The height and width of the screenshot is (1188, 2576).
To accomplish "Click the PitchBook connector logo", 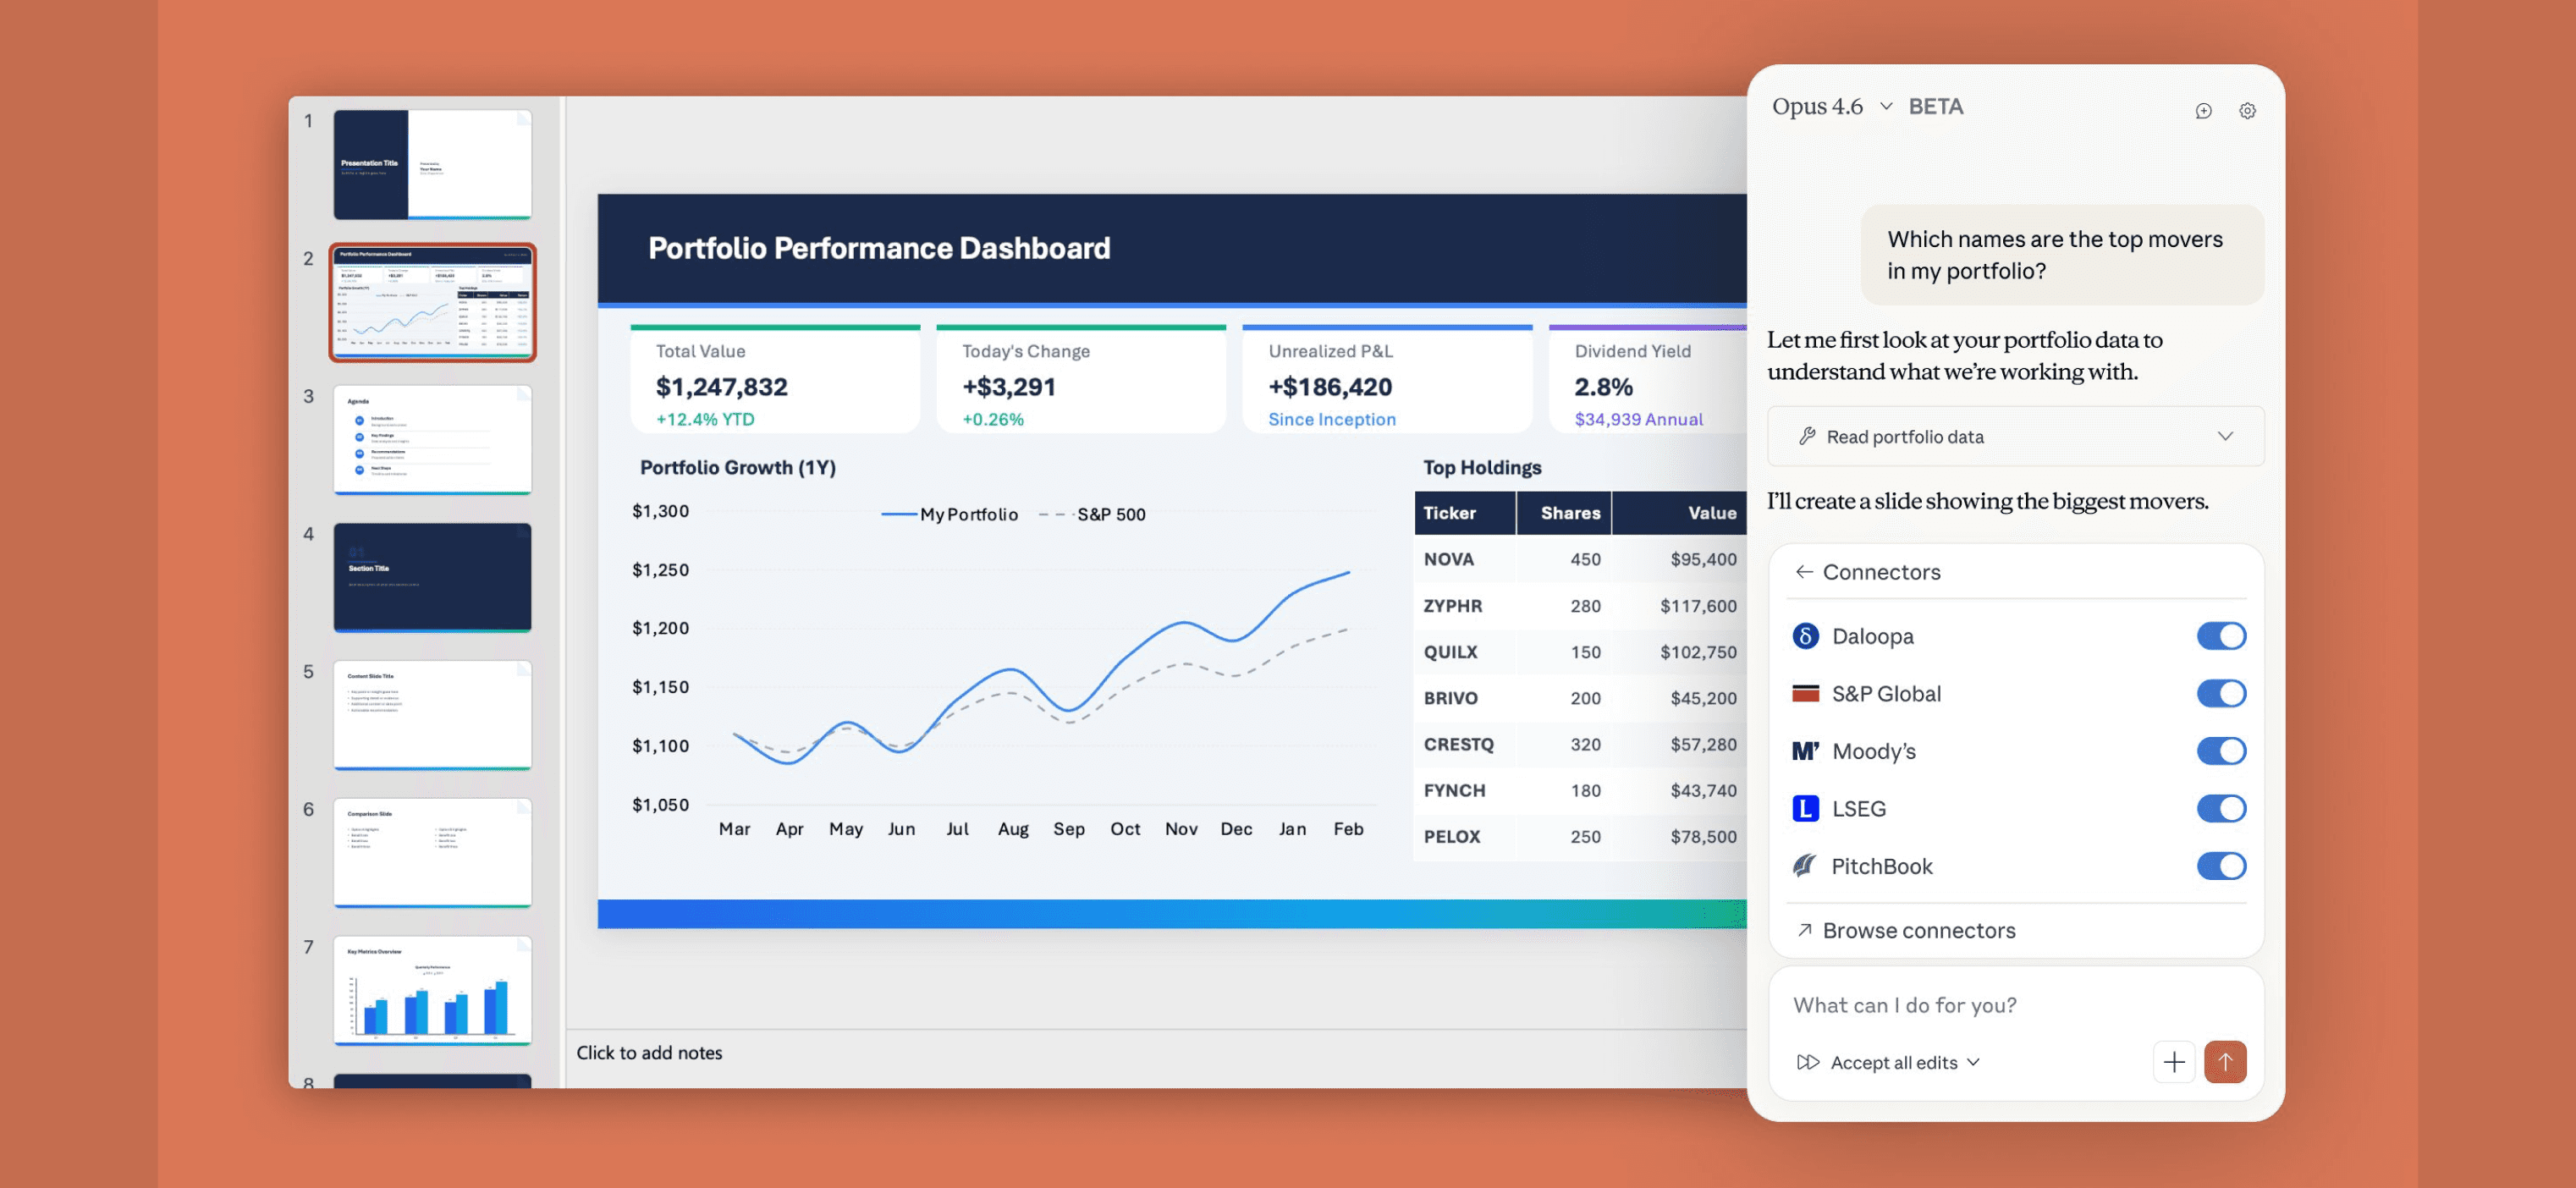I will pyautogui.click(x=1805, y=866).
